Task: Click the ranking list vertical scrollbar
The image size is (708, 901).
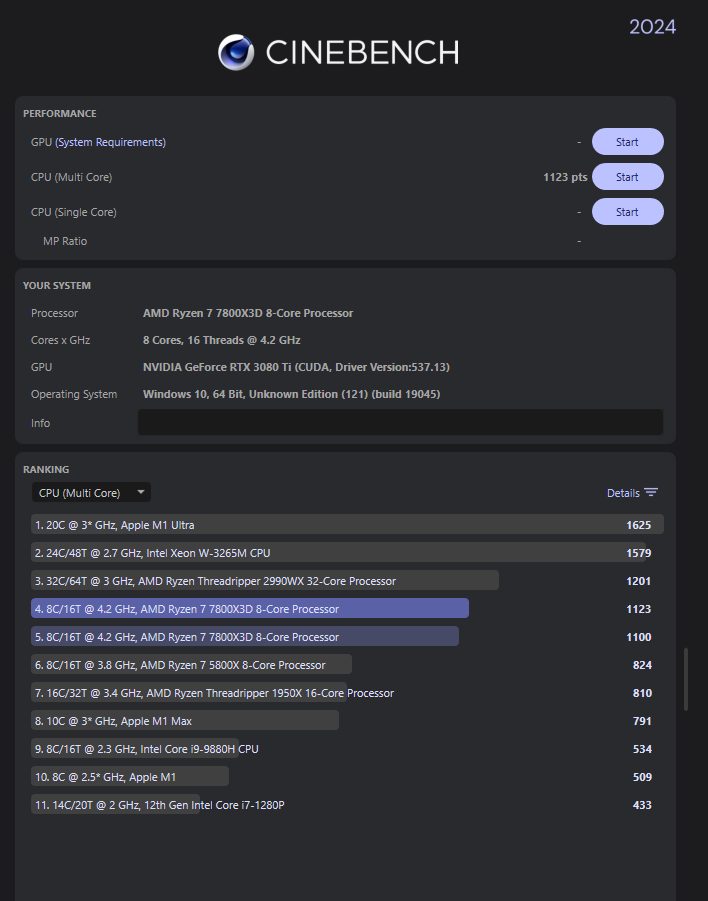Action: [x=685, y=680]
